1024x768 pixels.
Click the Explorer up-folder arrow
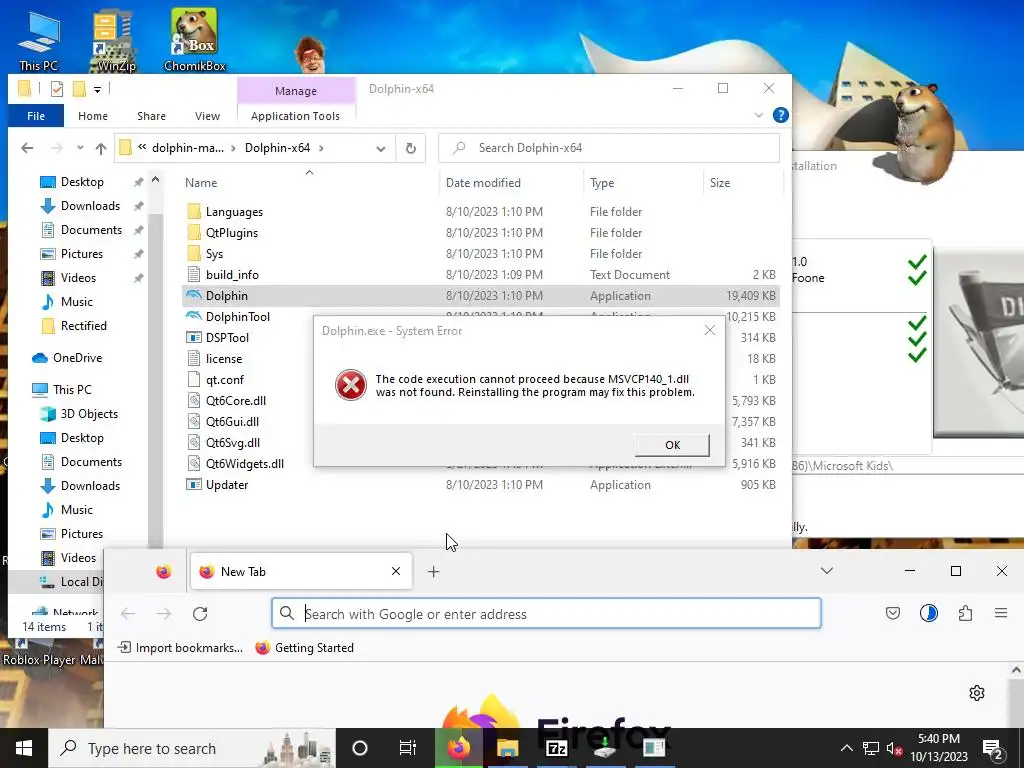pos(101,148)
